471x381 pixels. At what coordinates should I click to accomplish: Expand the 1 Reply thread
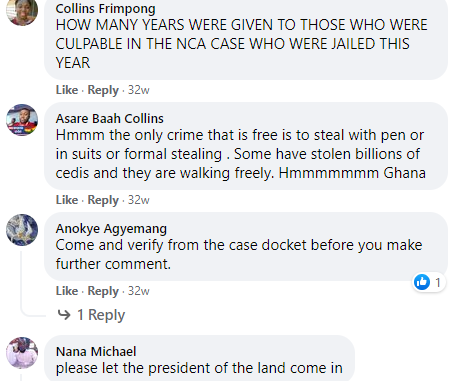[101, 315]
